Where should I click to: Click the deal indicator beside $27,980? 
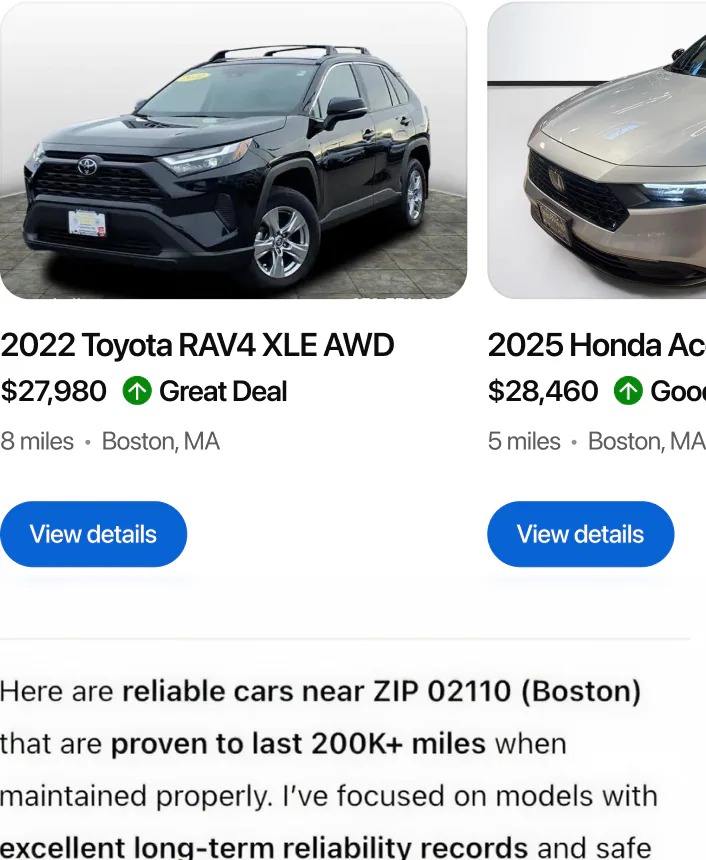(137, 391)
